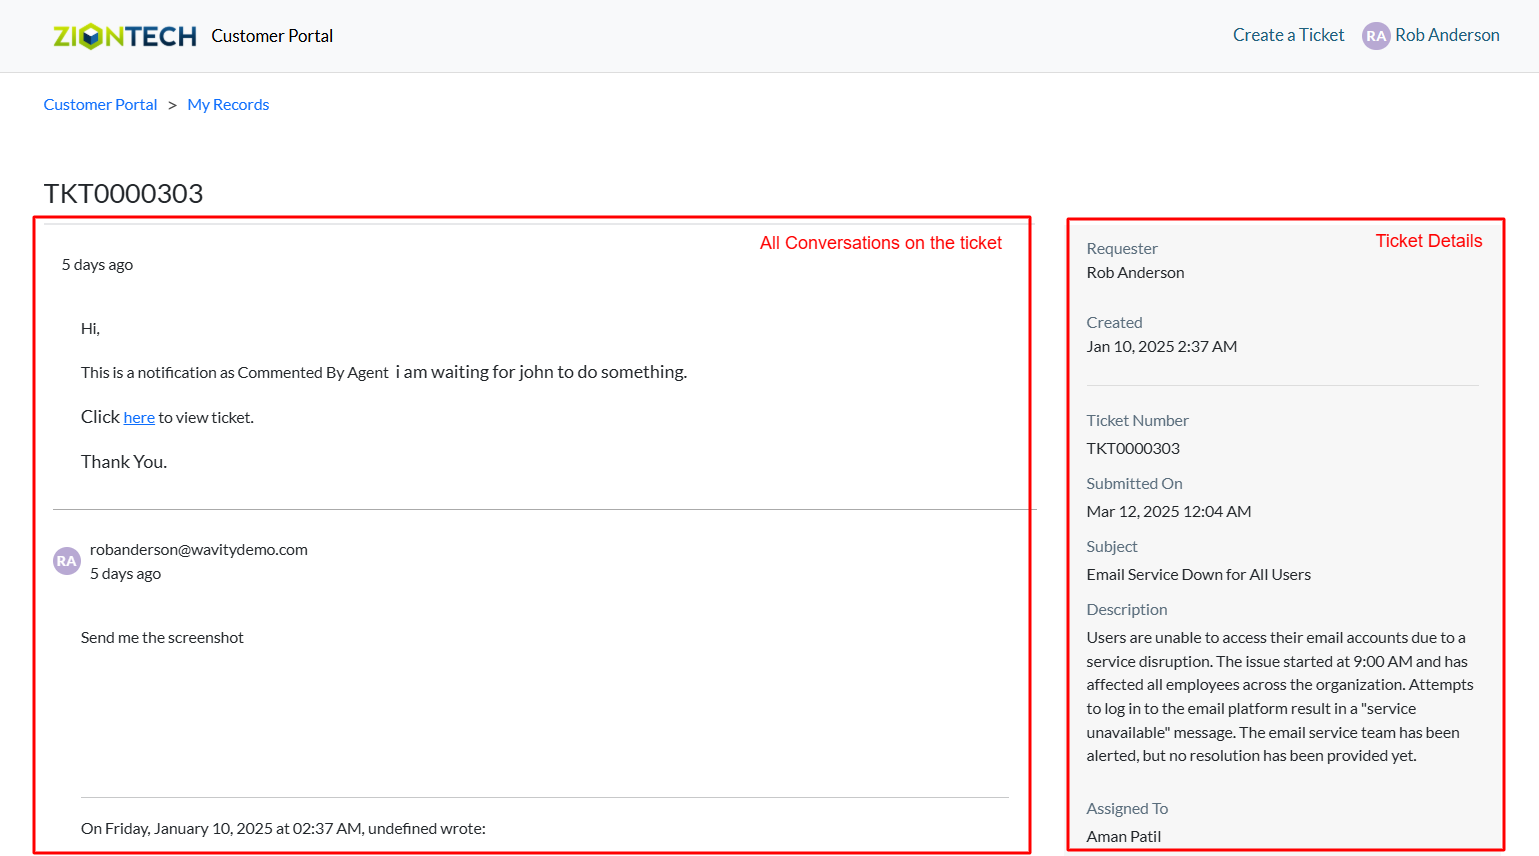Click the ZionTech logo
Viewport: 1539px width, 856px height.
(x=125, y=36)
